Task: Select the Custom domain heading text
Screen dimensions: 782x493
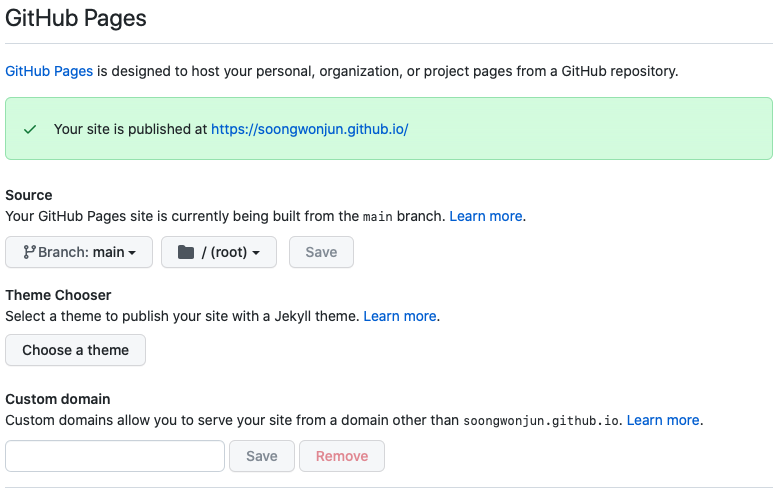Action: [58, 399]
